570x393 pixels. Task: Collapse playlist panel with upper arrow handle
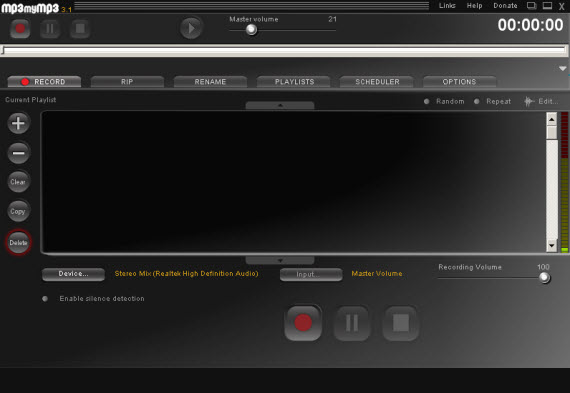click(280, 105)
